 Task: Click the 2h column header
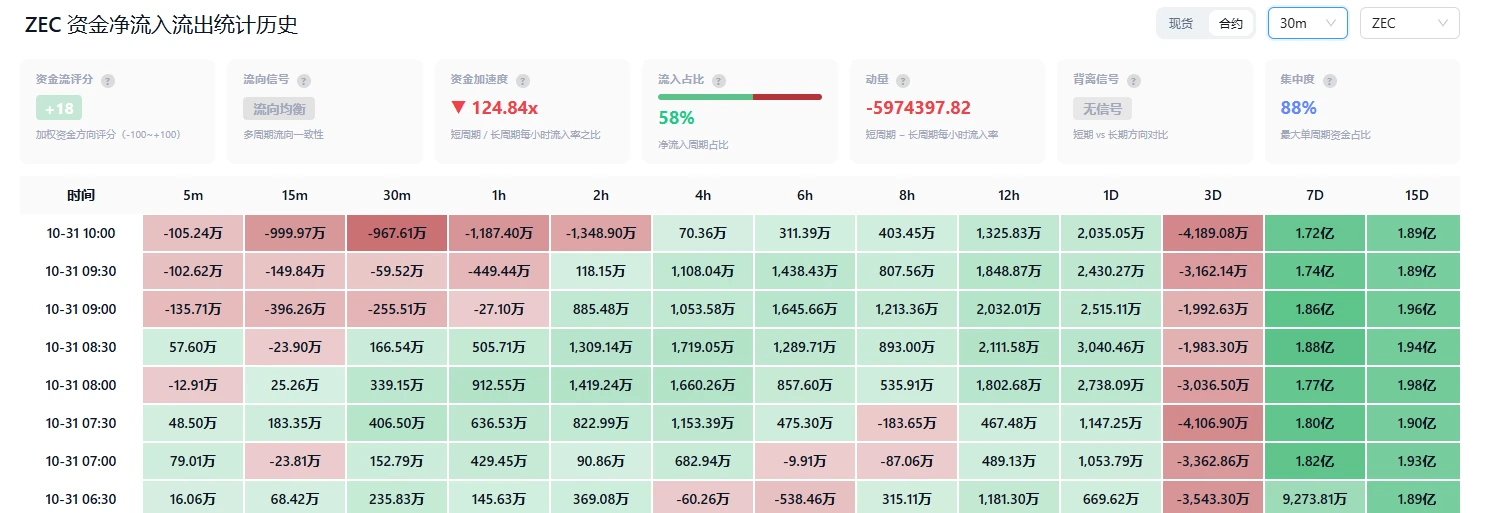[601, 195]
